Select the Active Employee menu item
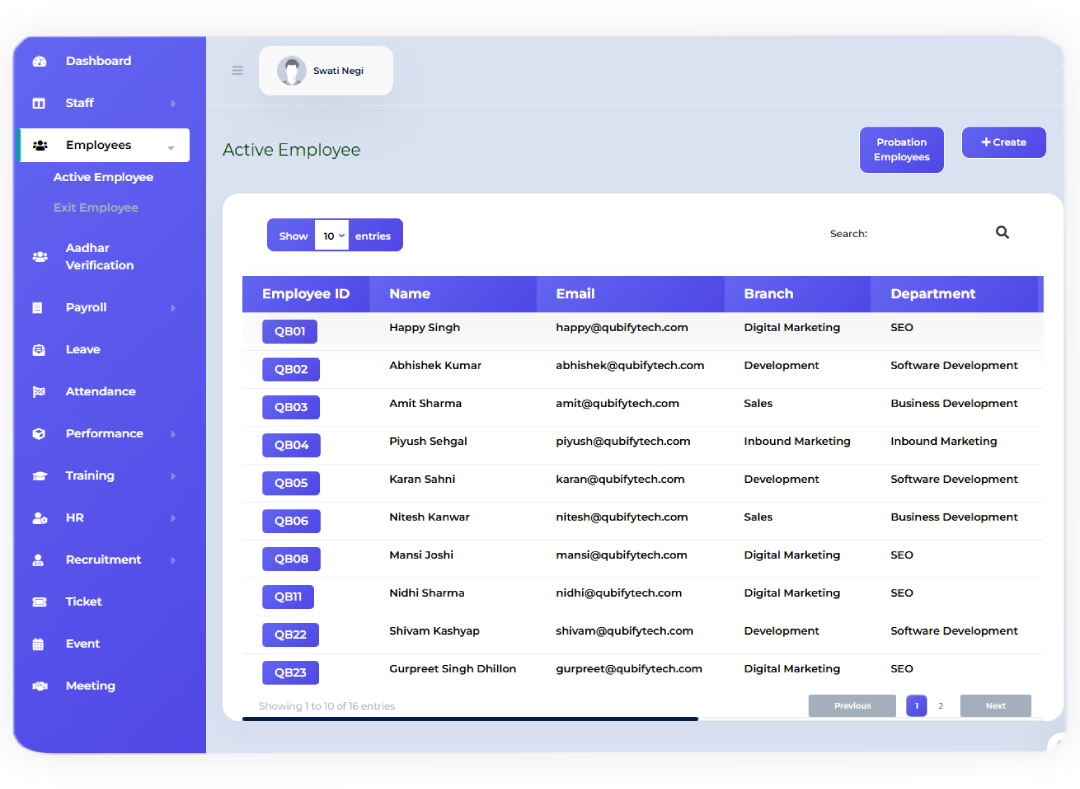The height and width of the screenshot is (789, 1080). [103, 176]
